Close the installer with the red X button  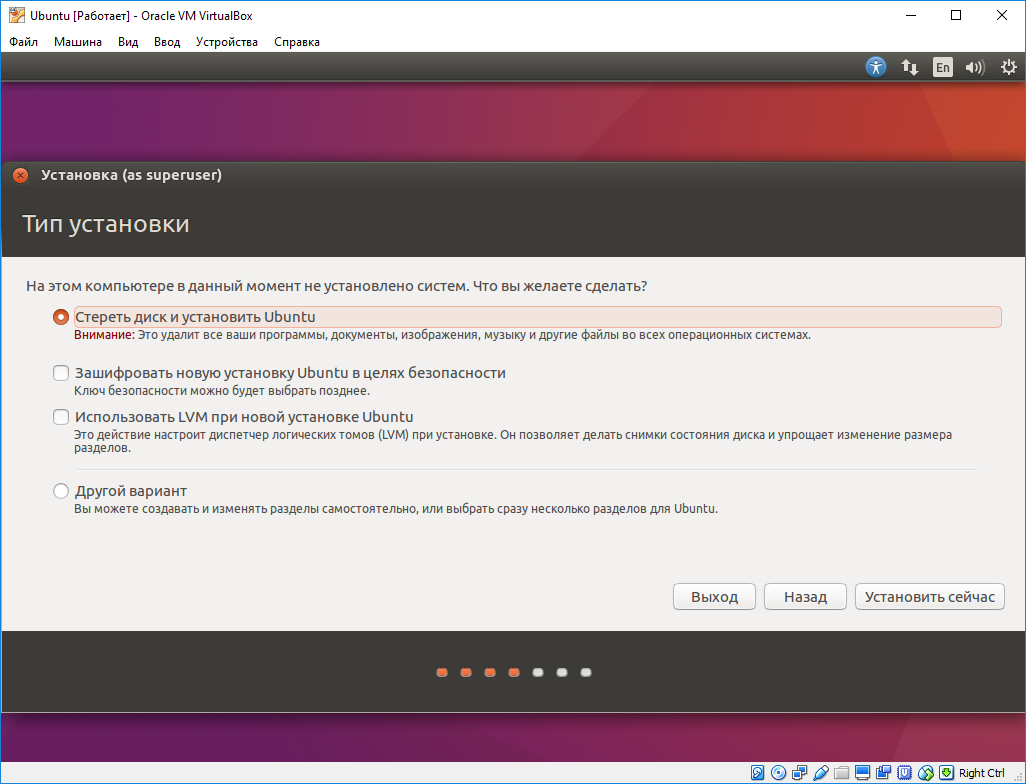[20, 175]
